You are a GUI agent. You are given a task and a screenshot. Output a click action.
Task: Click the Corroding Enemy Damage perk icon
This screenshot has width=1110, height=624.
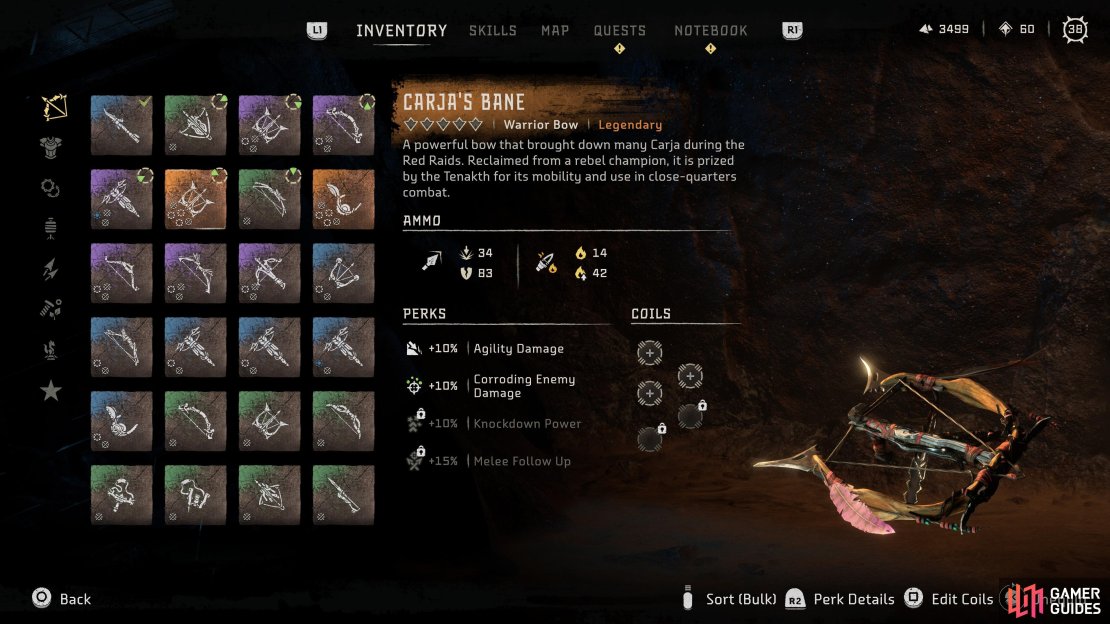point(413,385)
